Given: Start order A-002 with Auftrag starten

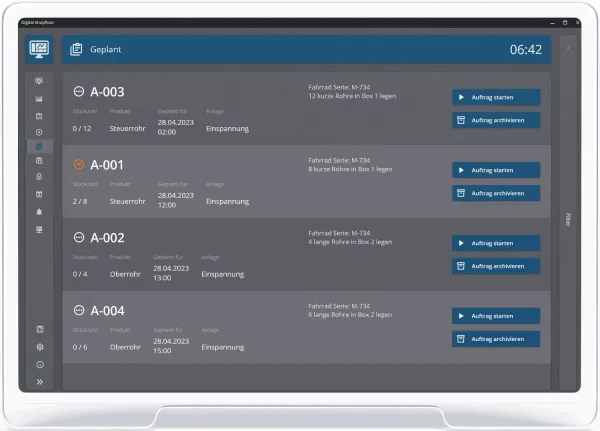Looking at the screenshot, I should (x=496, y=243).
